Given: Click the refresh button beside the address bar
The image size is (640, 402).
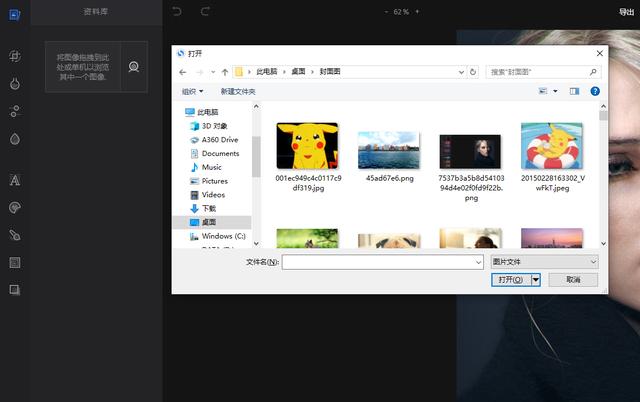Looking at the screenshot, I should 474,72.
